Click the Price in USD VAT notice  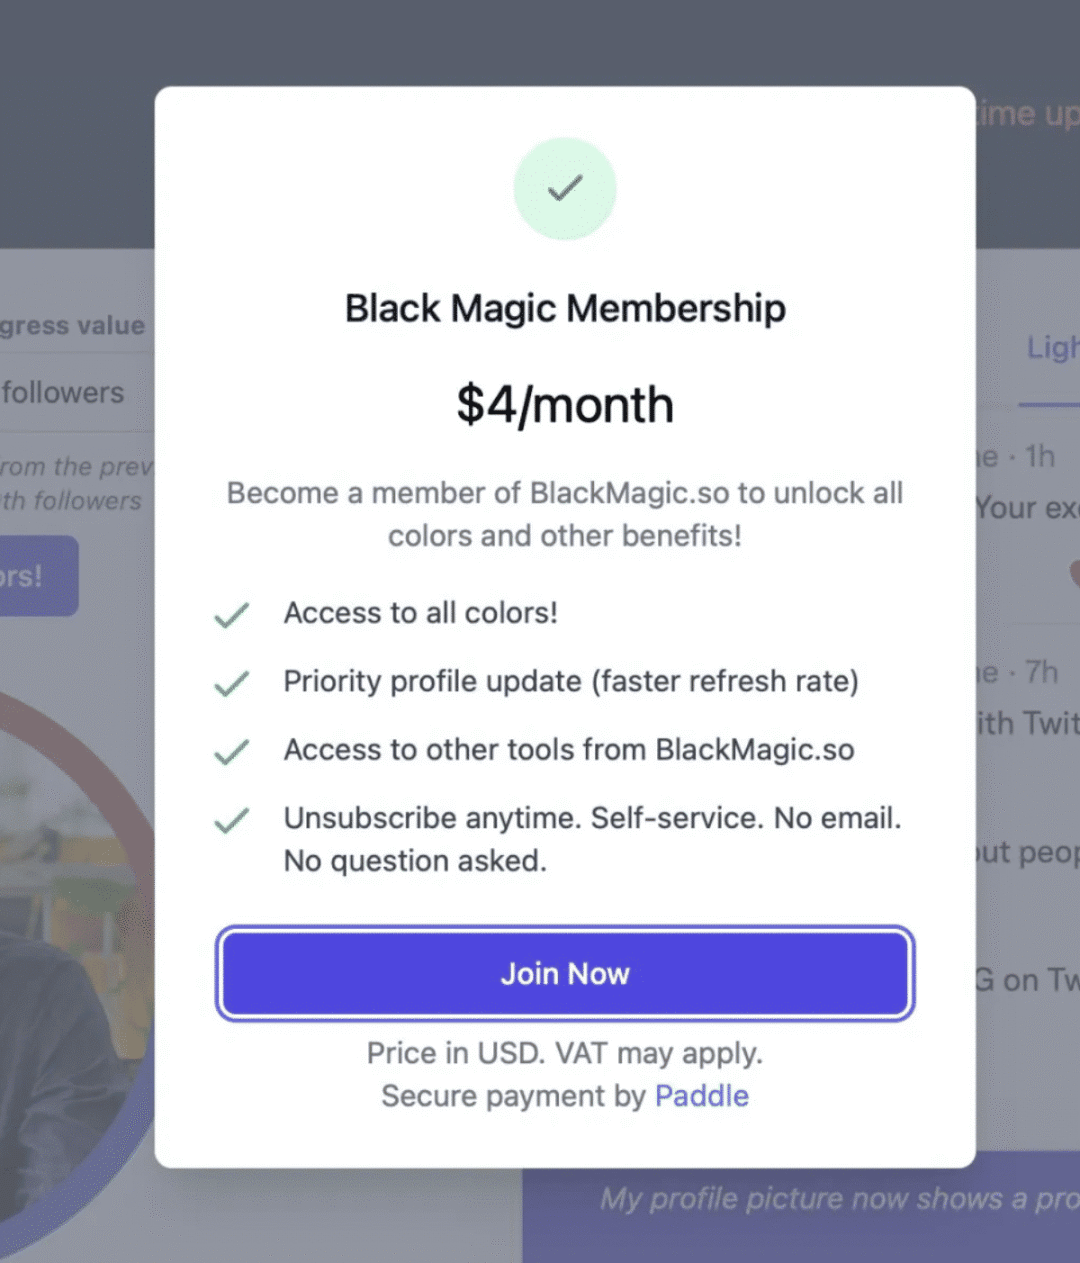(x=565, y=1053)
